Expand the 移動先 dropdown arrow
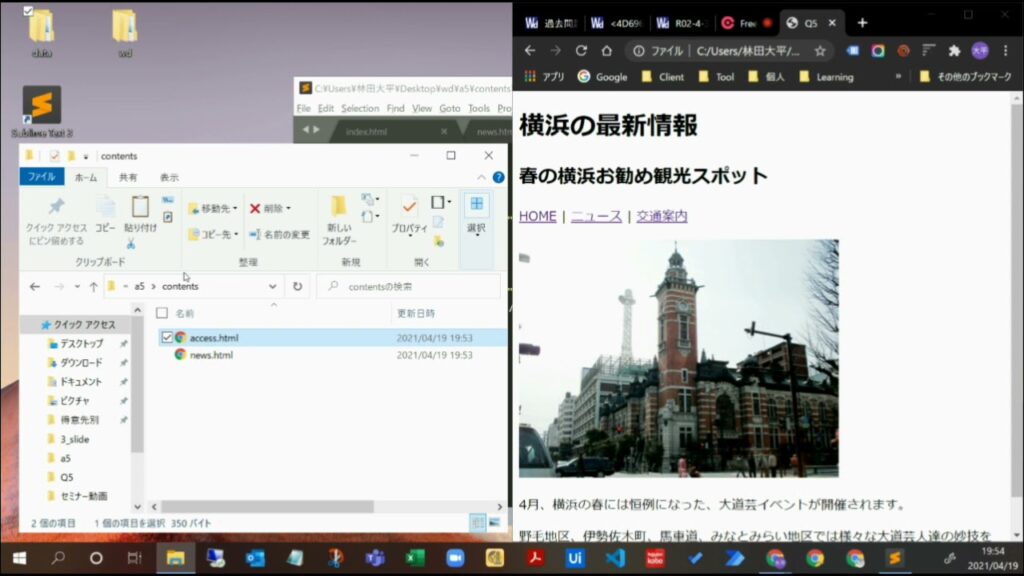 [234, 206]
